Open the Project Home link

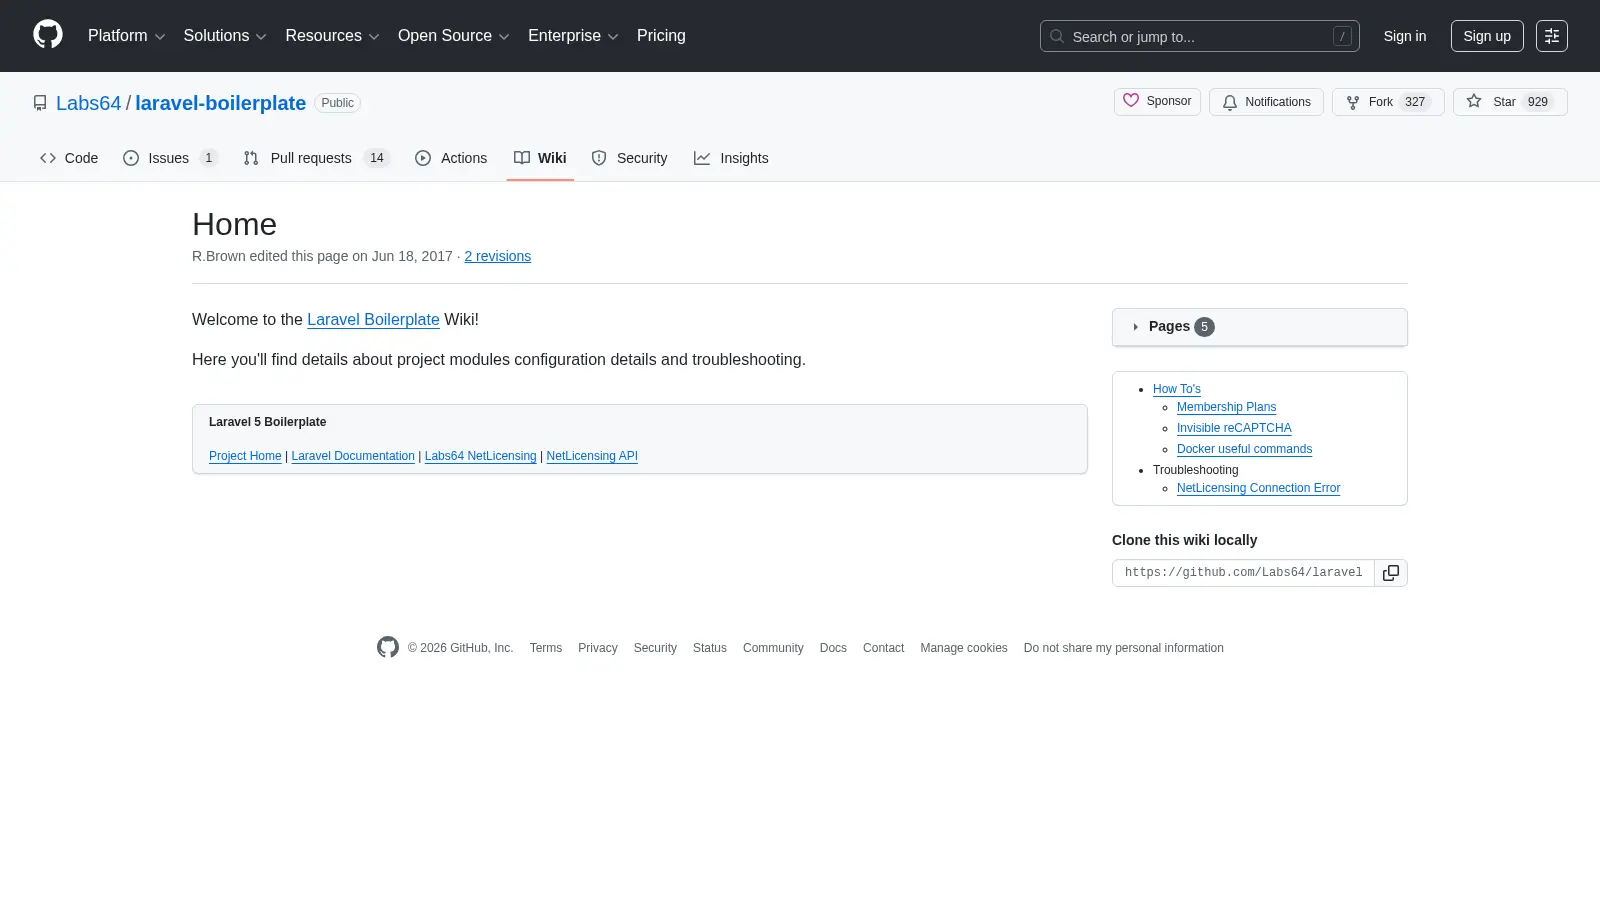coord(245,456)
